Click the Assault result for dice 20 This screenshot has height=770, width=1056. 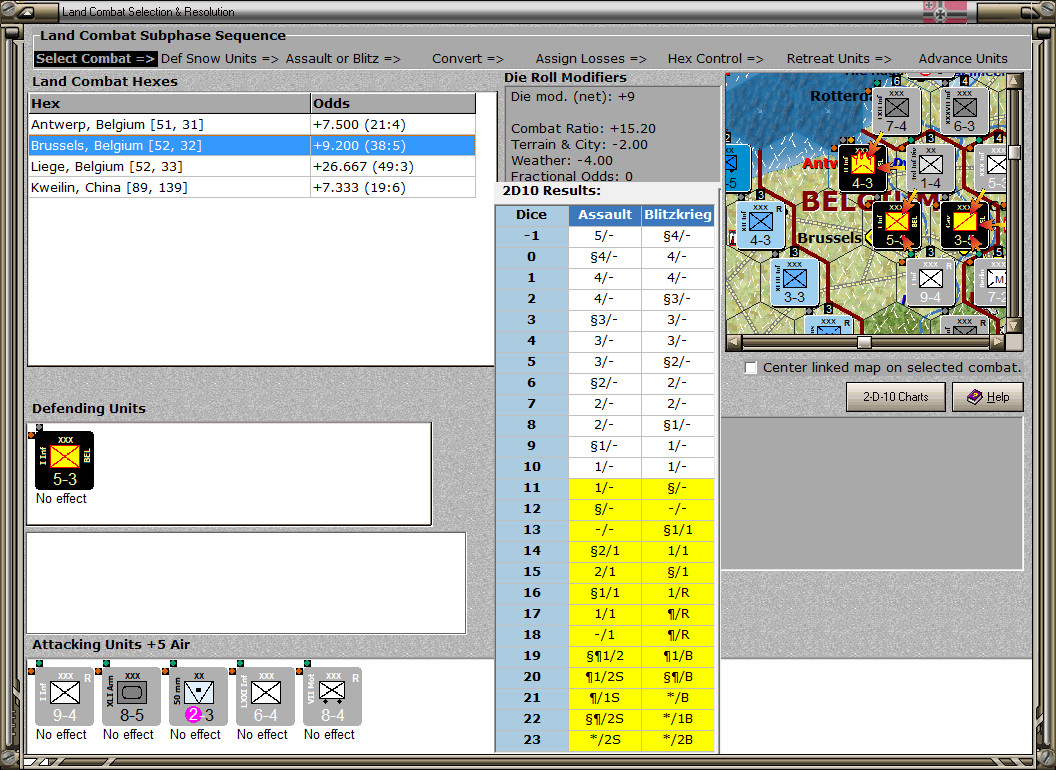click(604, 676)
